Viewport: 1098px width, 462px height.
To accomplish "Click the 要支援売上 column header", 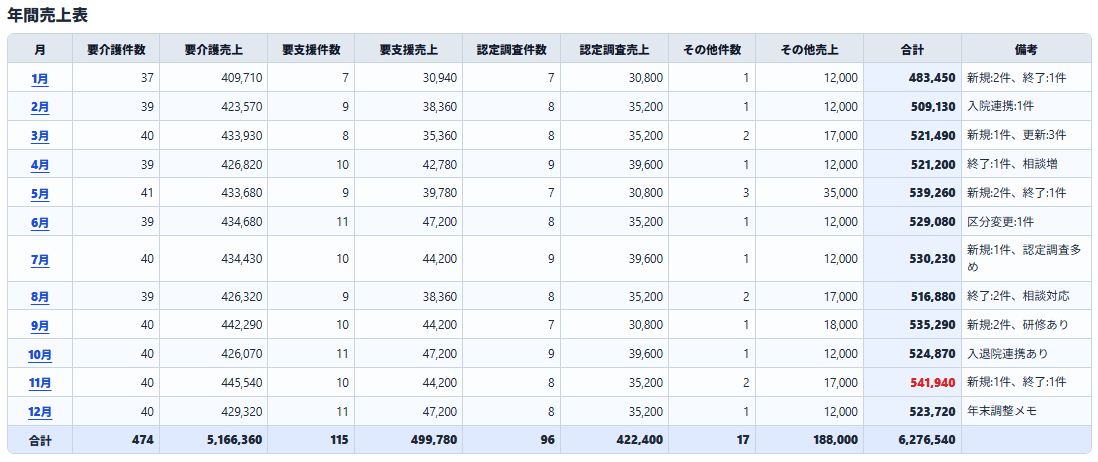I will pos(408,50).
